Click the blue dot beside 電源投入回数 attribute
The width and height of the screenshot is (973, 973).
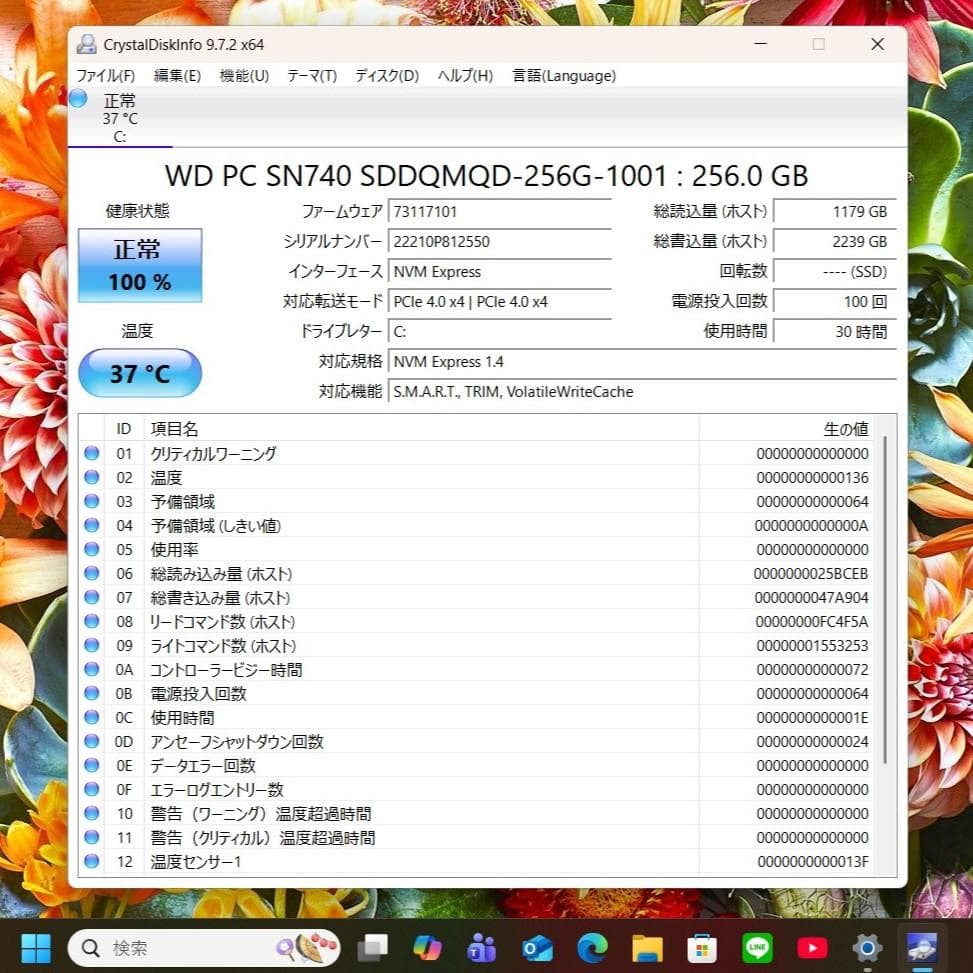tap(92, 693)
